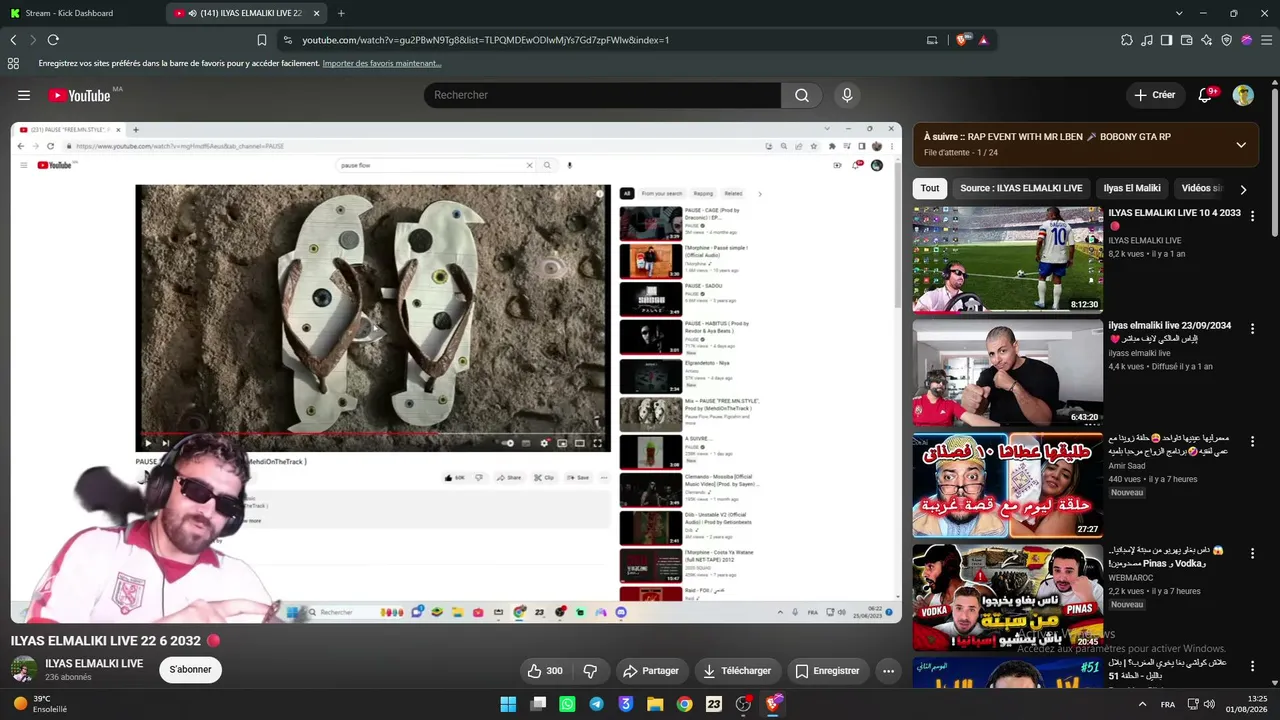Show the browser sidebar panel
The image size is (1280, 720).
pyautogui.click(x=1167, y=40)
